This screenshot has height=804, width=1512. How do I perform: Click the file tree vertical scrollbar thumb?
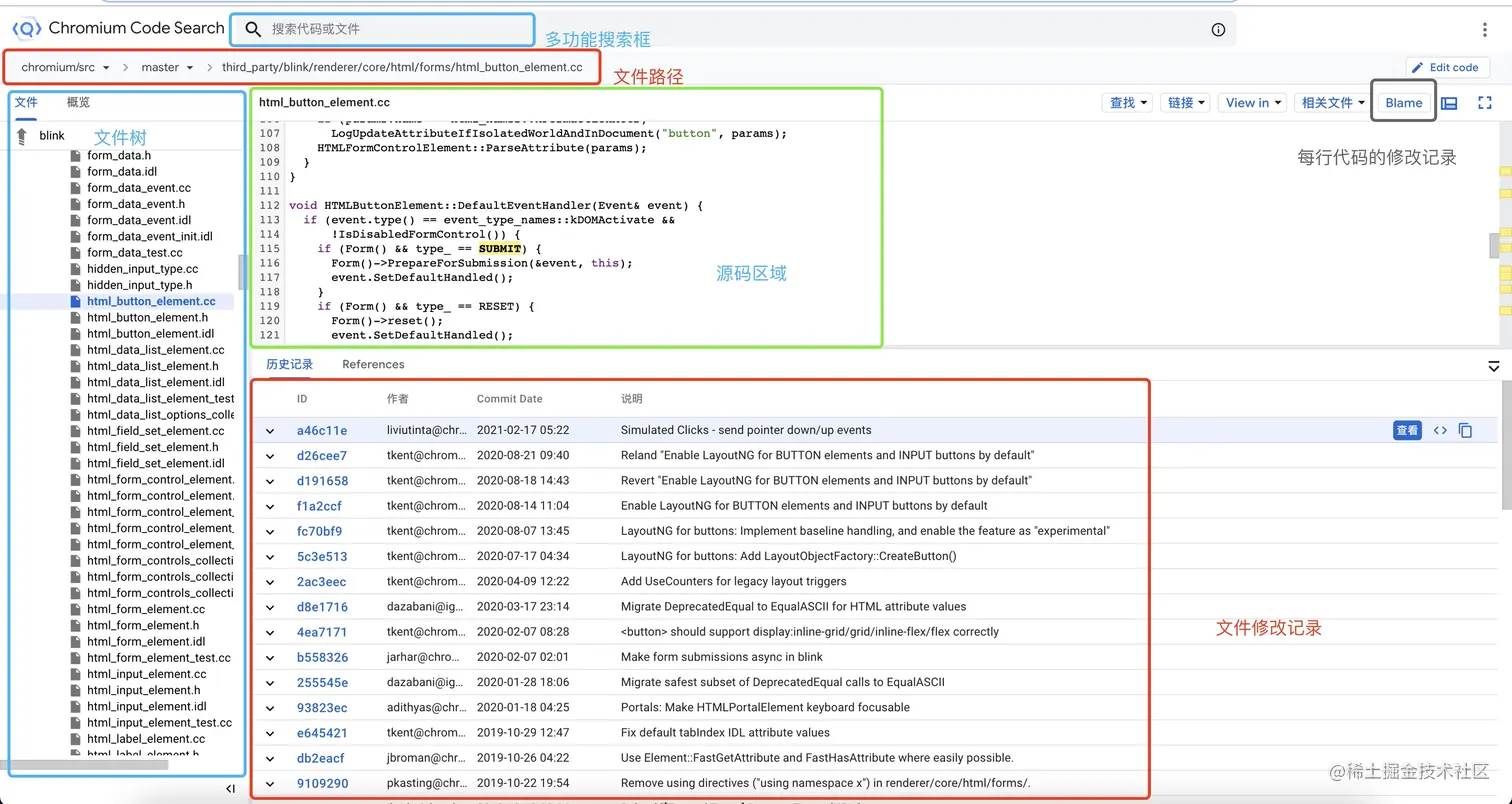coord(241,272)
